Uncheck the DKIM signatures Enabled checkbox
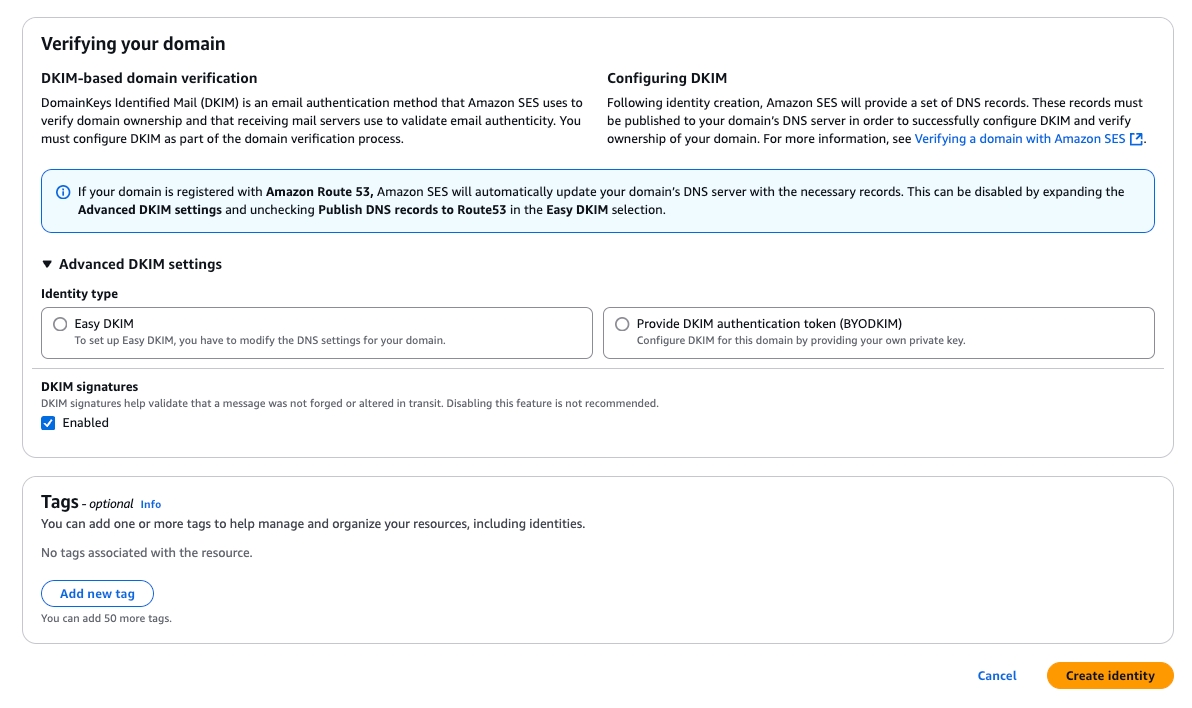 [x=48, y=423]
